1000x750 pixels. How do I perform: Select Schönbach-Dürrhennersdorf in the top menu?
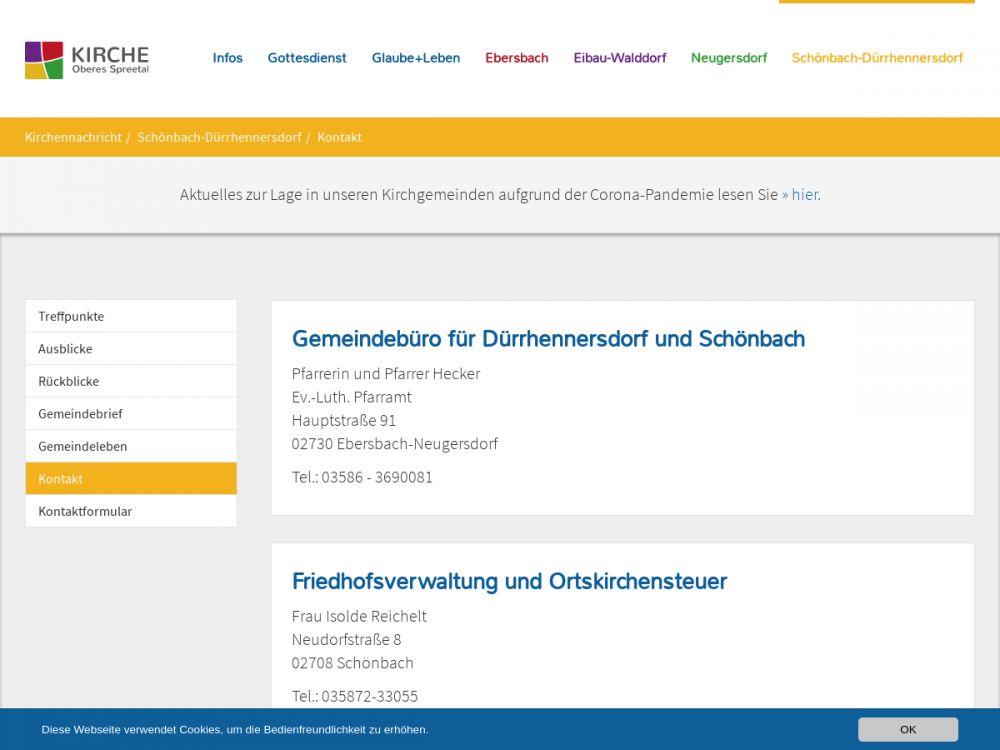click(x=877, y=58)
